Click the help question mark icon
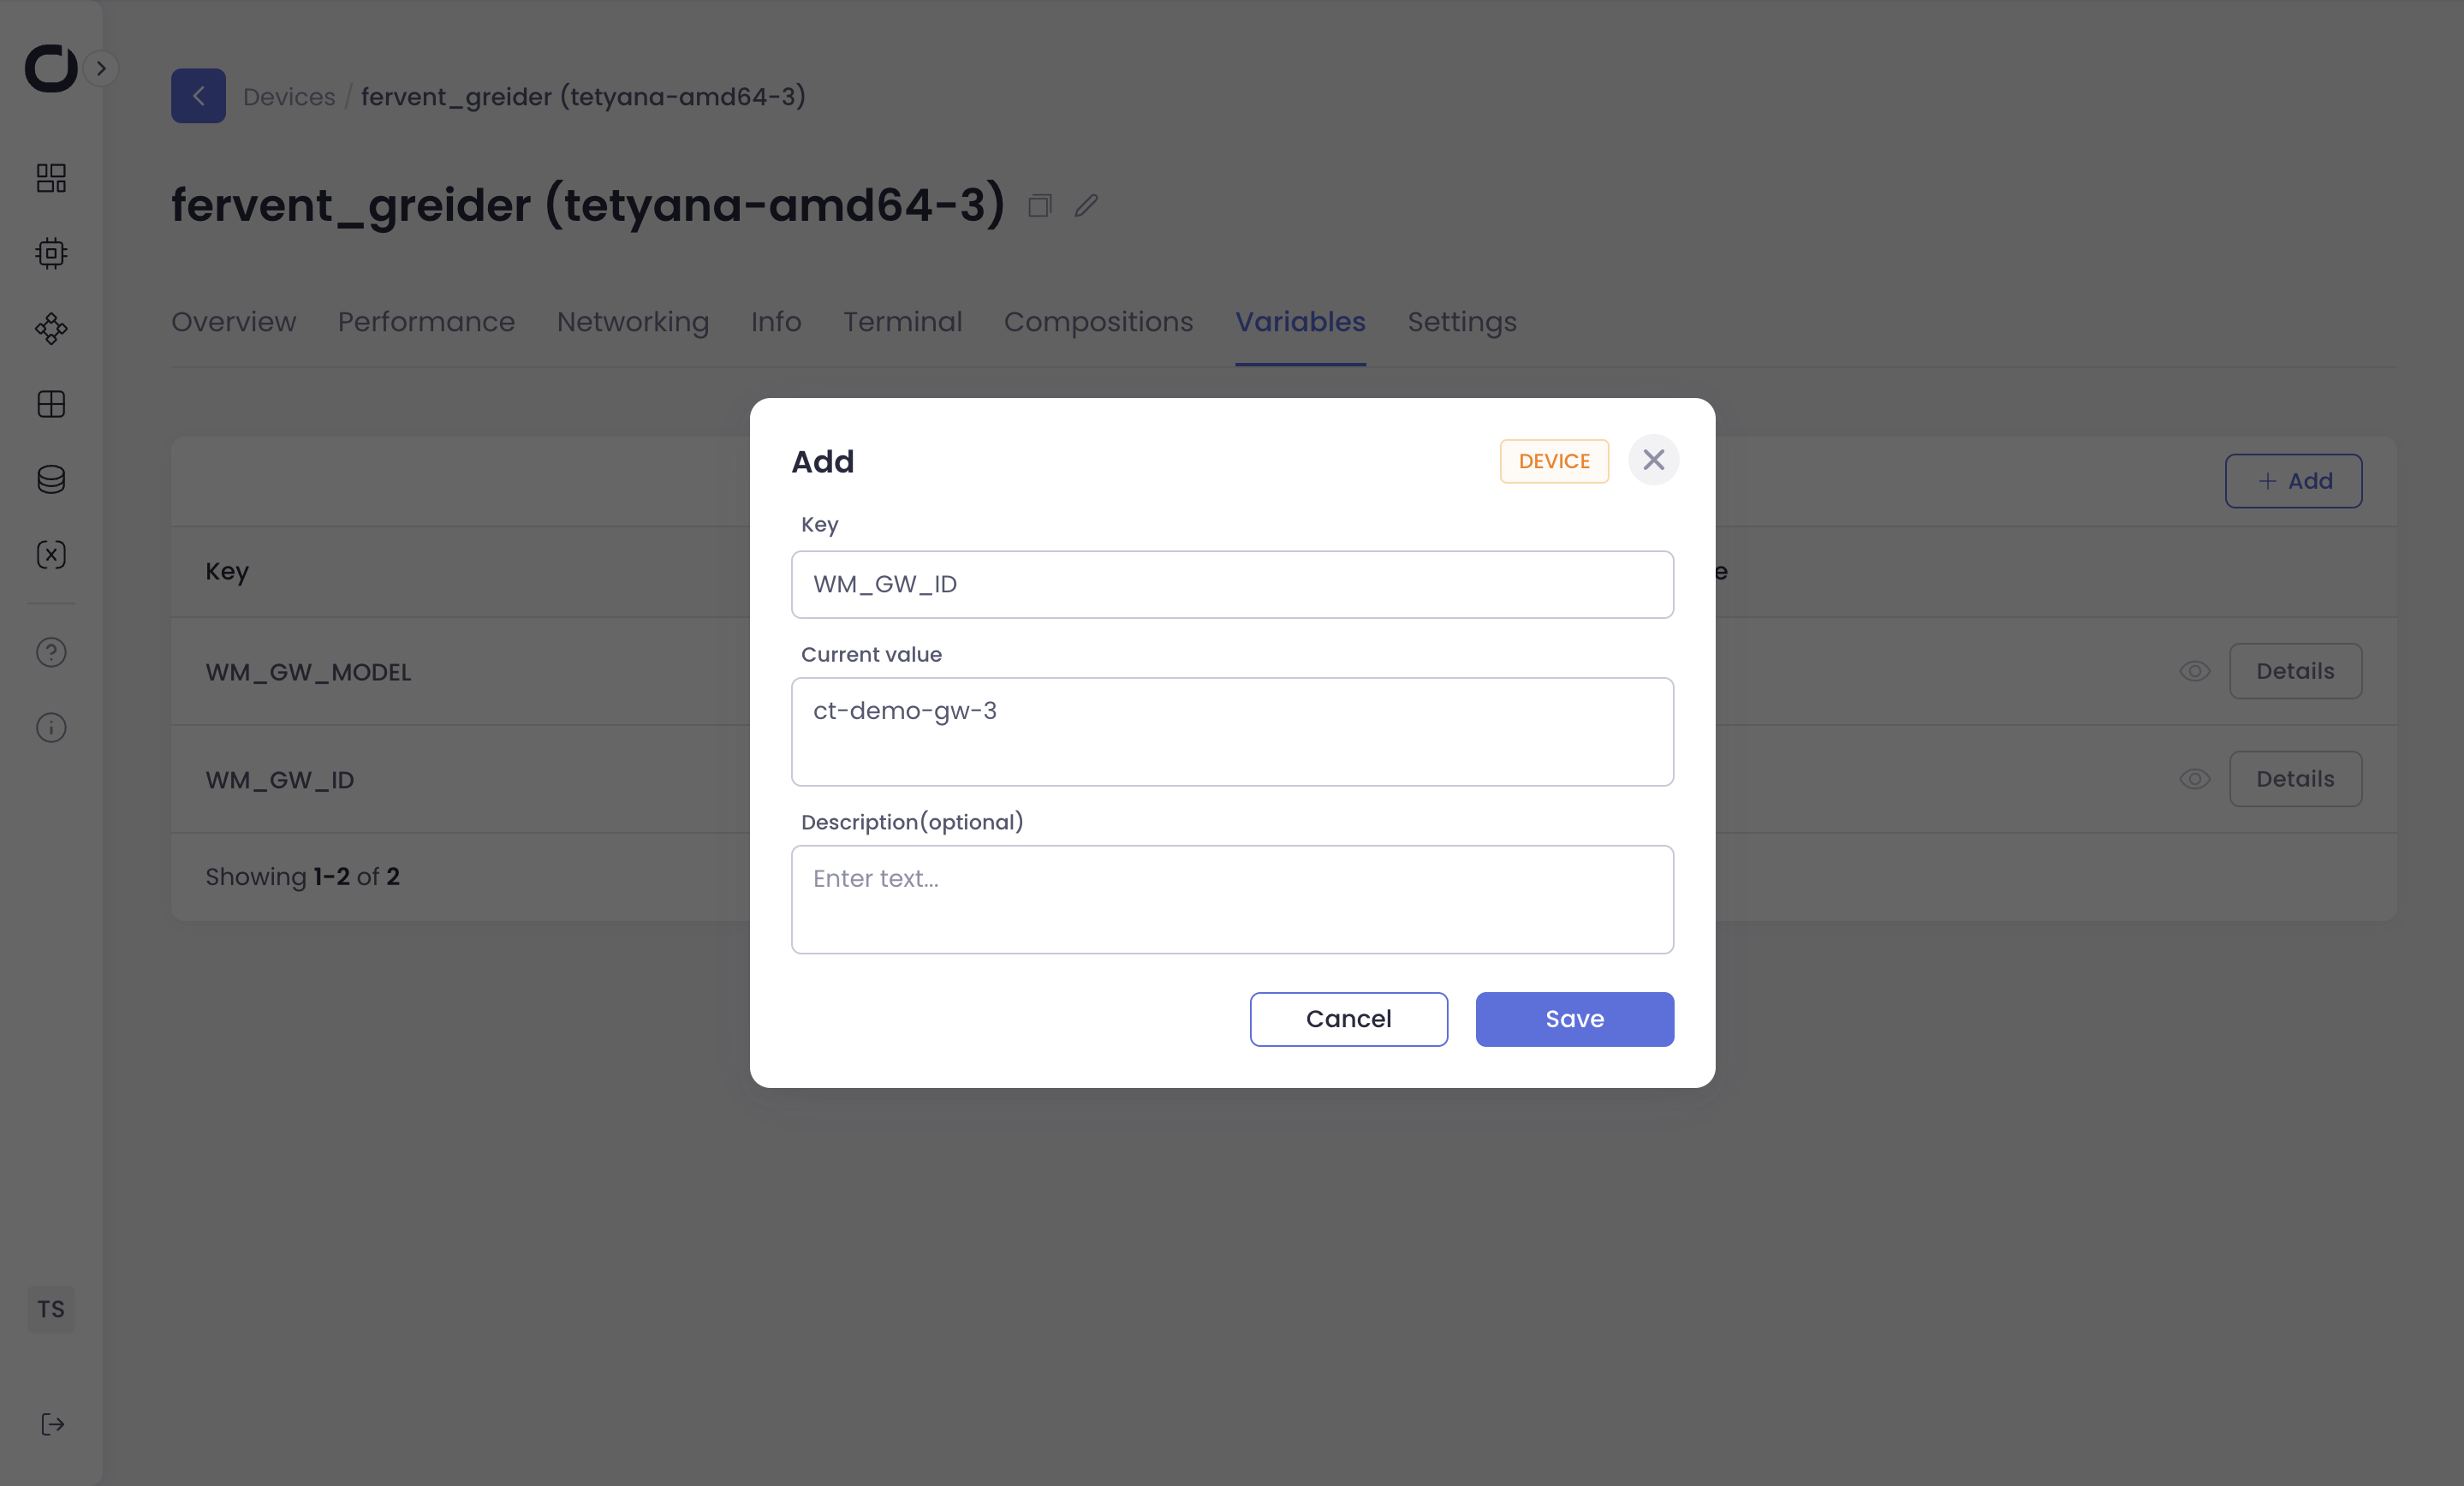This screenshot has height=1486, width=2464. tap(51, 652)
